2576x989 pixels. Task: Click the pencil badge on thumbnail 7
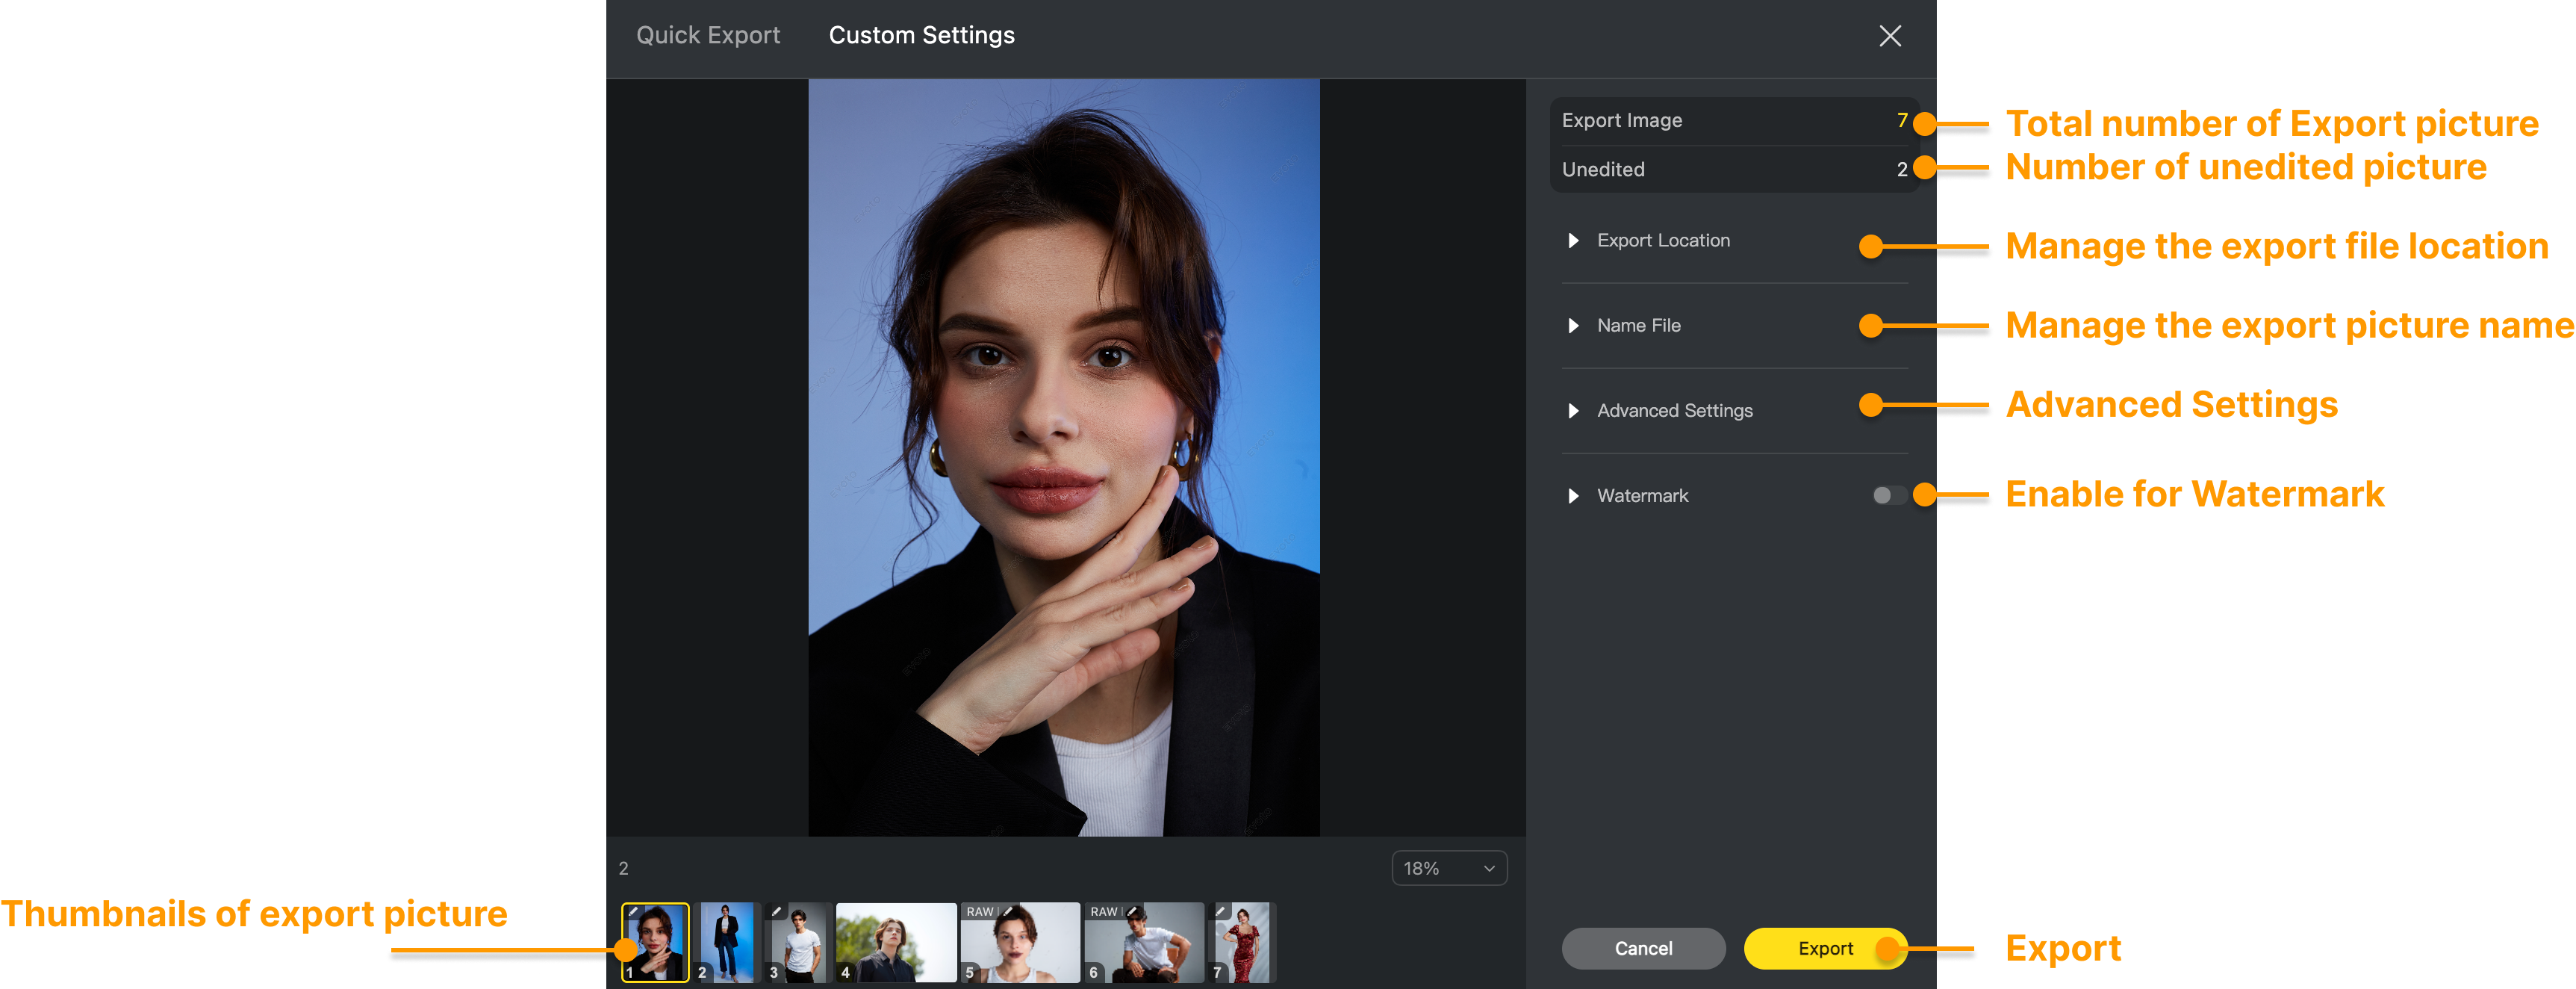(x=1220, y=911)
